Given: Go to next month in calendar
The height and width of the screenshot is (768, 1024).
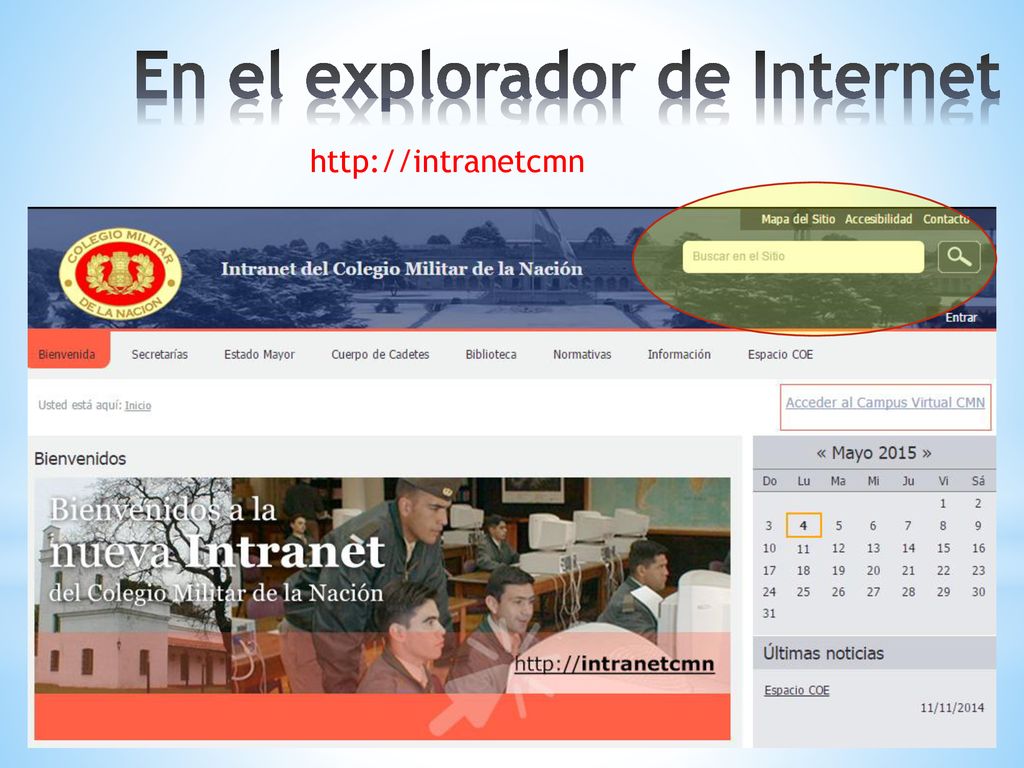Looking at the screenshot, I should click(x=926, y=453).
